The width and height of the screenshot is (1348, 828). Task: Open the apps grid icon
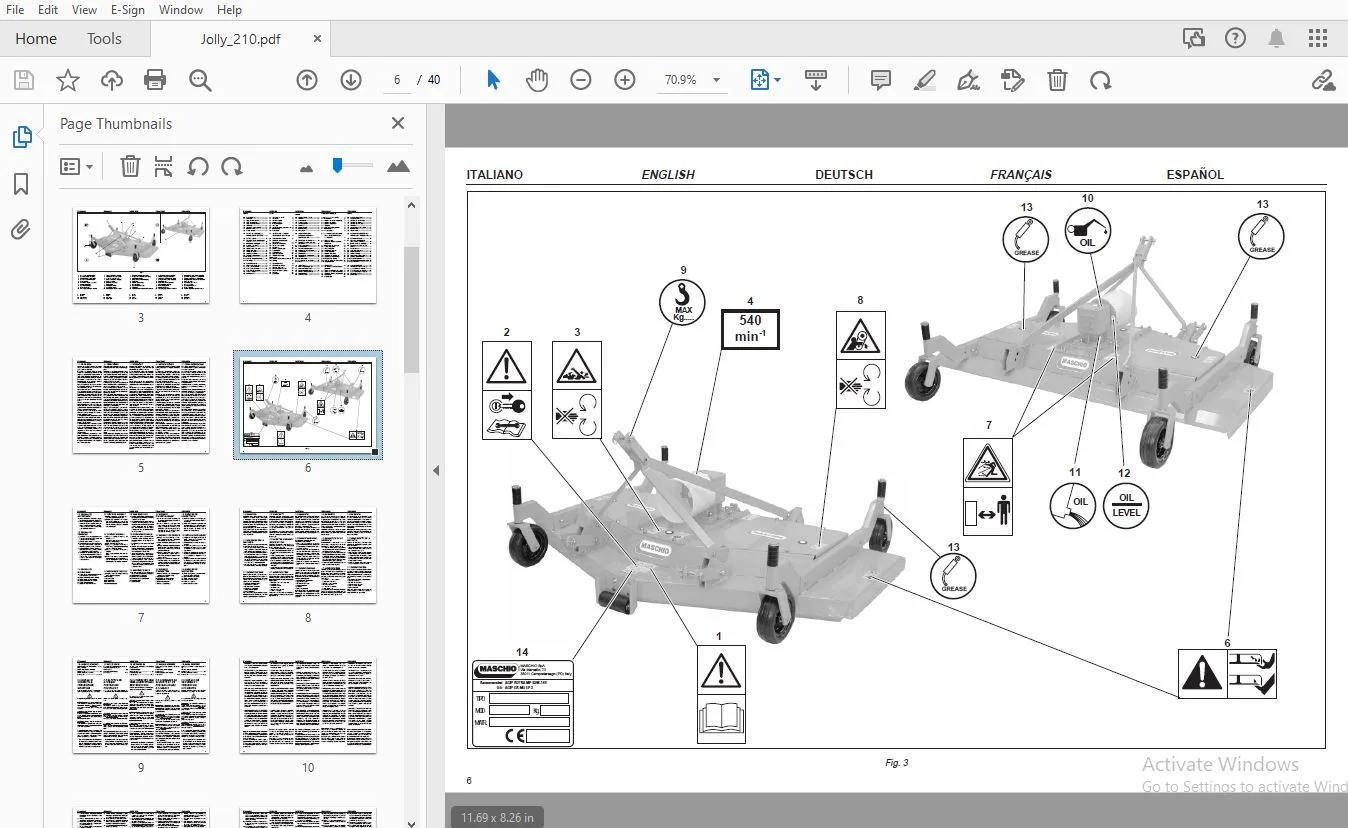tap(1318, 39)
